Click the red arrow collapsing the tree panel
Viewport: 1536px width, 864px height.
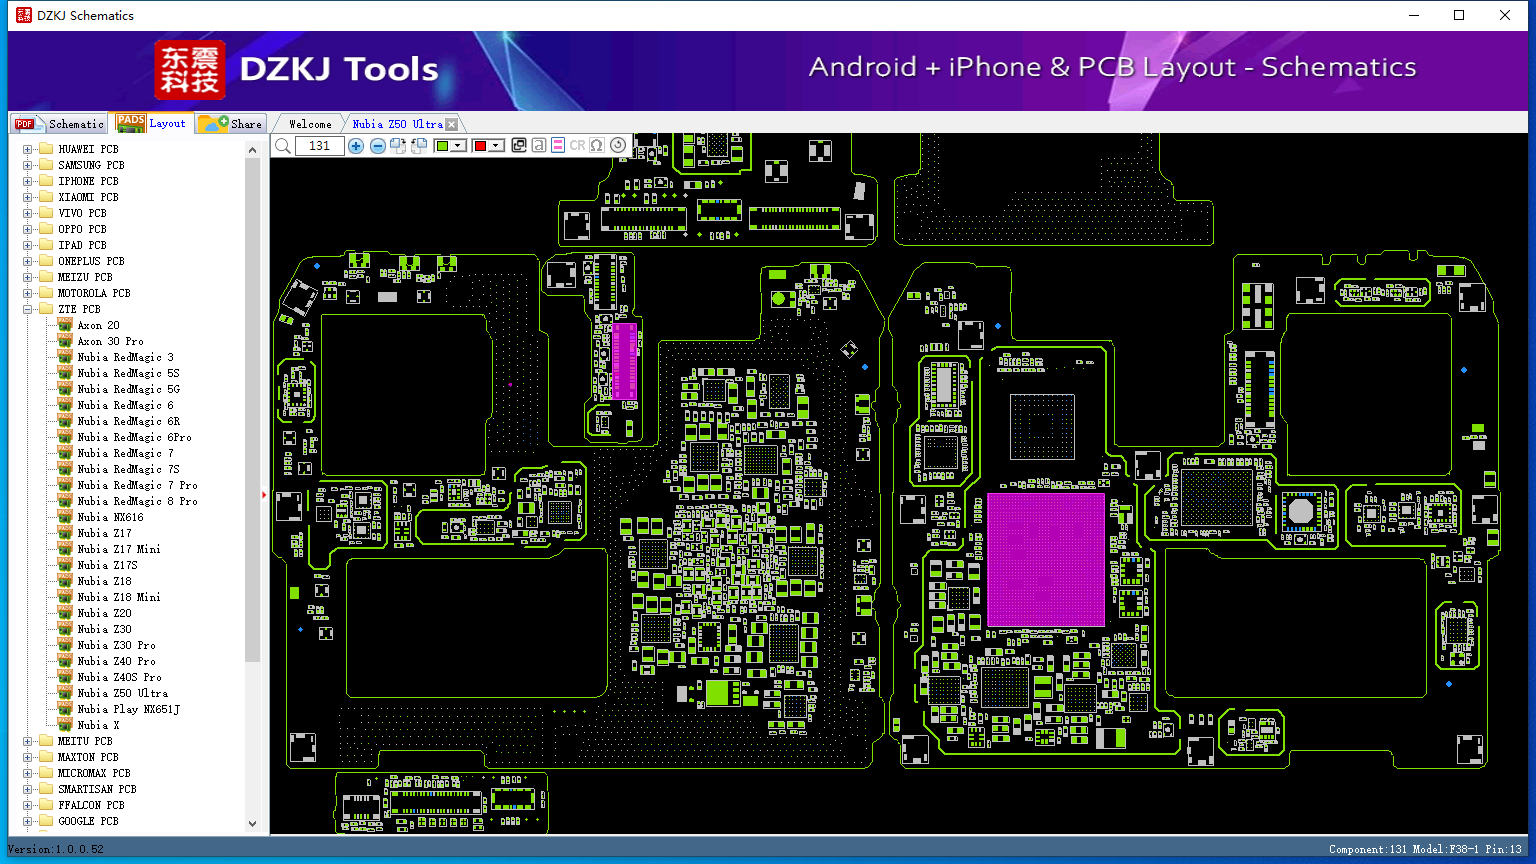click(264, 494)
